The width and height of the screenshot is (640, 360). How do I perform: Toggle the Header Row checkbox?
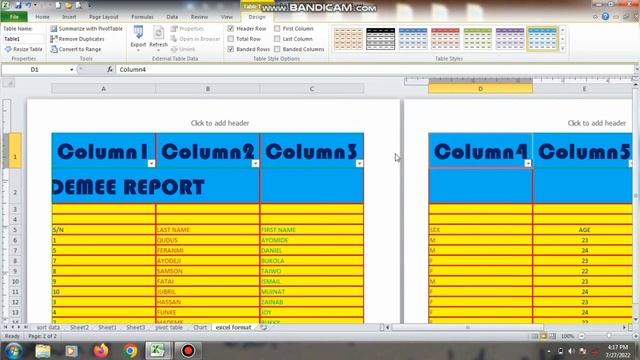point(231,29)
